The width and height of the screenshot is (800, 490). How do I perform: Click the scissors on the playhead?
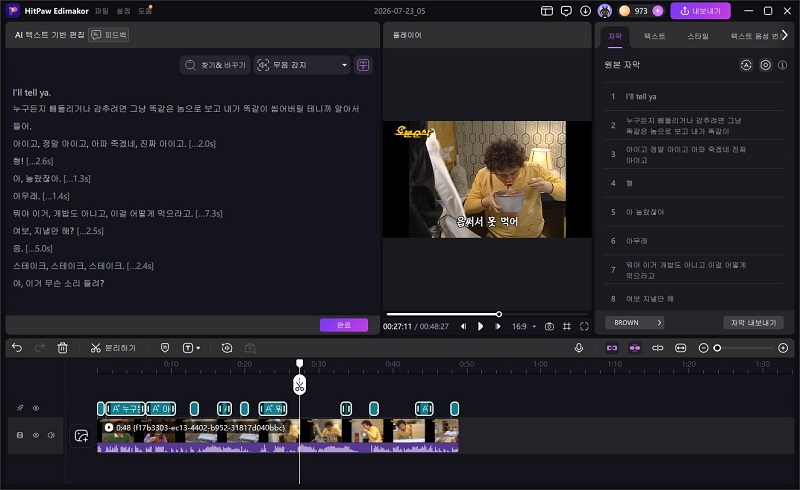(x=299, y=385)
